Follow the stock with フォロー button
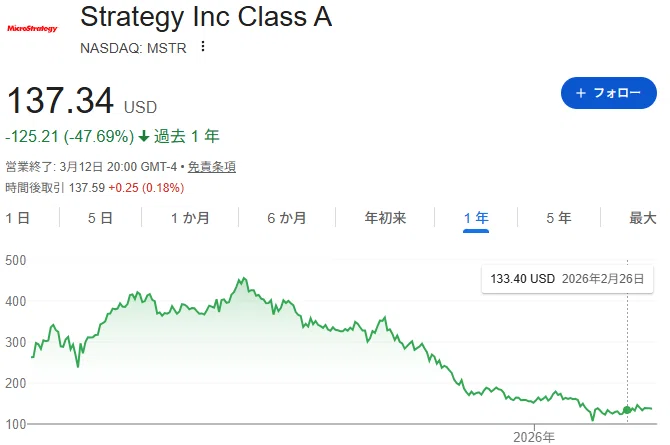Screen dimensions: 670x445 [x=608, y=93]
